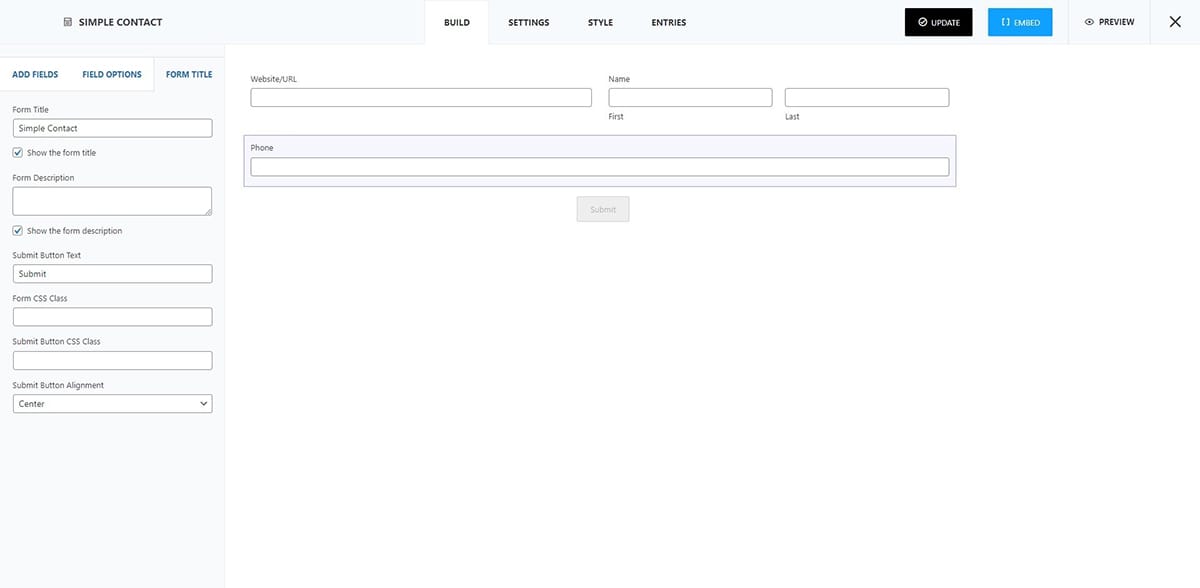1200x588 pixels.
Task: Select the Name field label
Action: tap(619, 79)
